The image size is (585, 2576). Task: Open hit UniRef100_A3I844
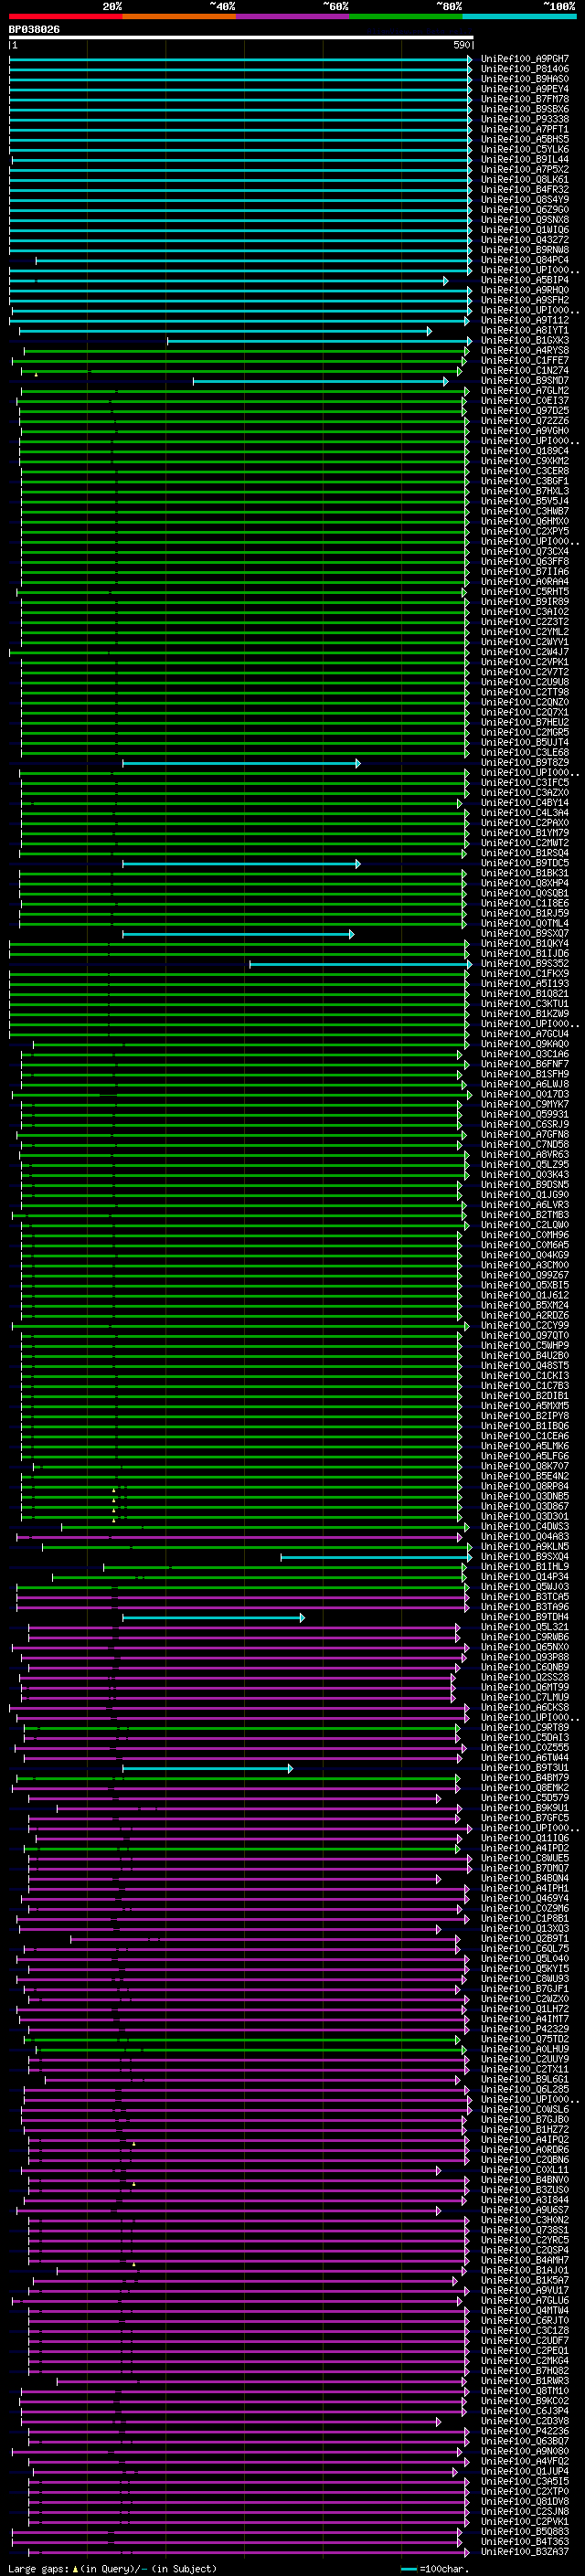coord(524,2200)
